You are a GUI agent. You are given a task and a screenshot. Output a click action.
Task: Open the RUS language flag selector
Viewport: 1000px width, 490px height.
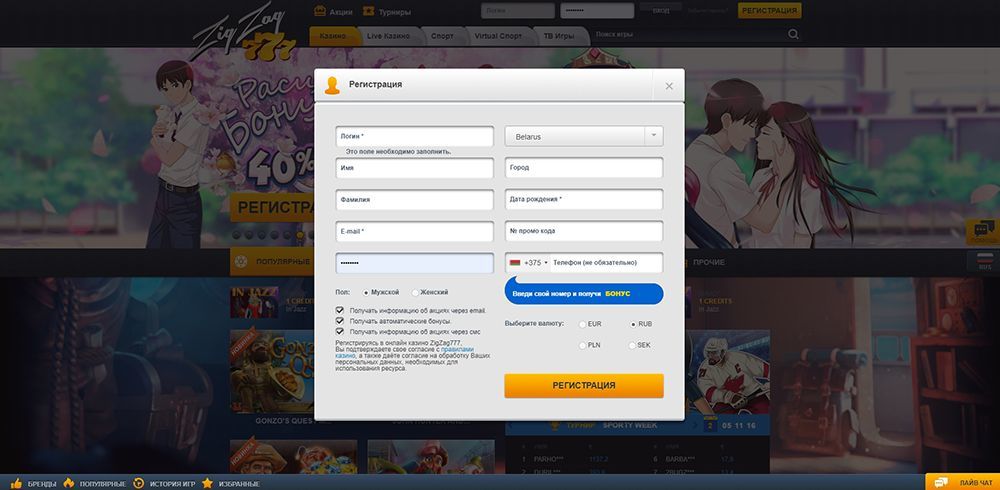click(984, 261)
